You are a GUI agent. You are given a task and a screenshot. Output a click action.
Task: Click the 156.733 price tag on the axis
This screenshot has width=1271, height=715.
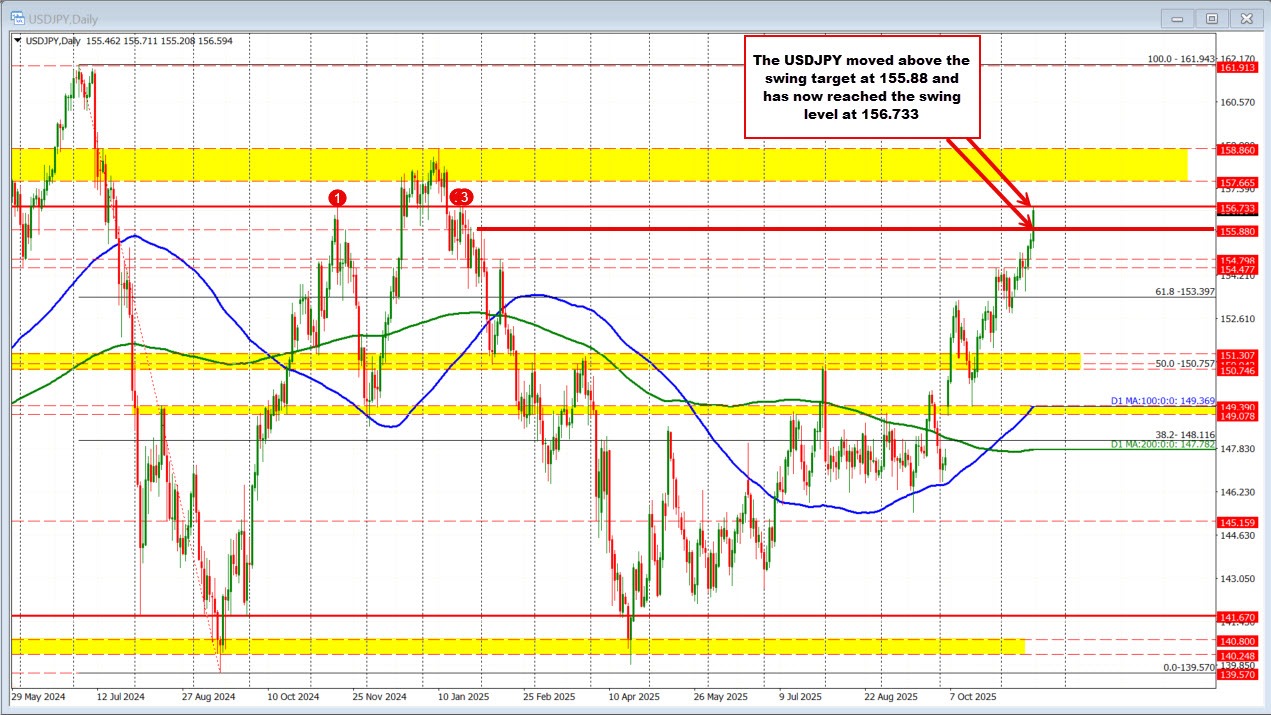pos(1239,209)
